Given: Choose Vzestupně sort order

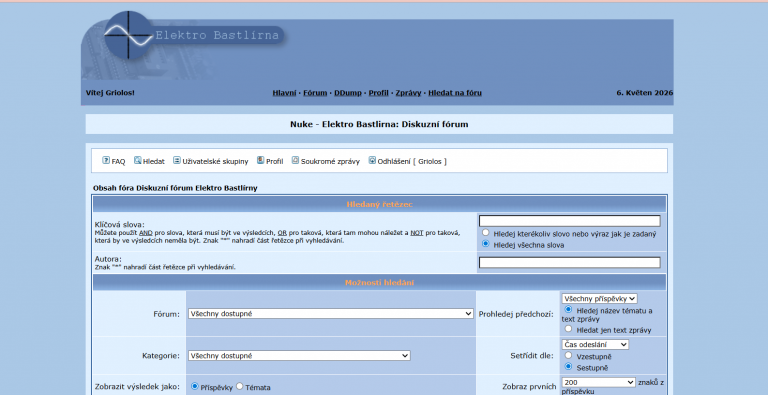Looking at the screenshot, I should click(568, 355).
